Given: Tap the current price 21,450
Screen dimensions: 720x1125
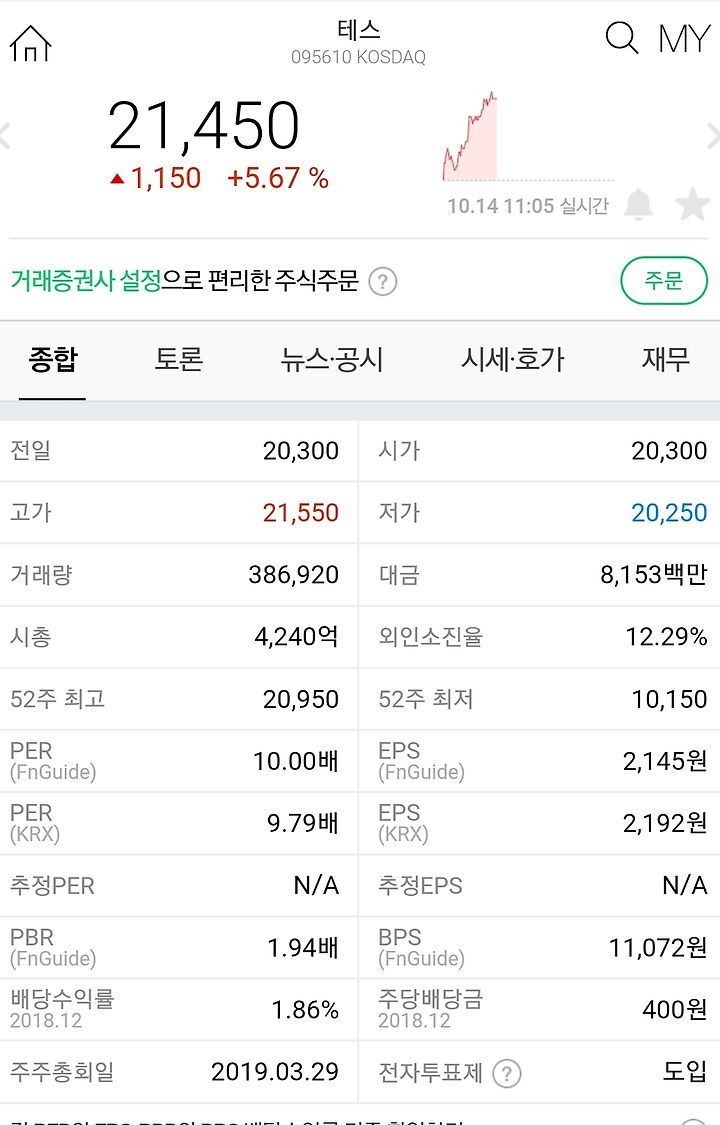Looking at the screenshot, I should click(x=204, y=126).
